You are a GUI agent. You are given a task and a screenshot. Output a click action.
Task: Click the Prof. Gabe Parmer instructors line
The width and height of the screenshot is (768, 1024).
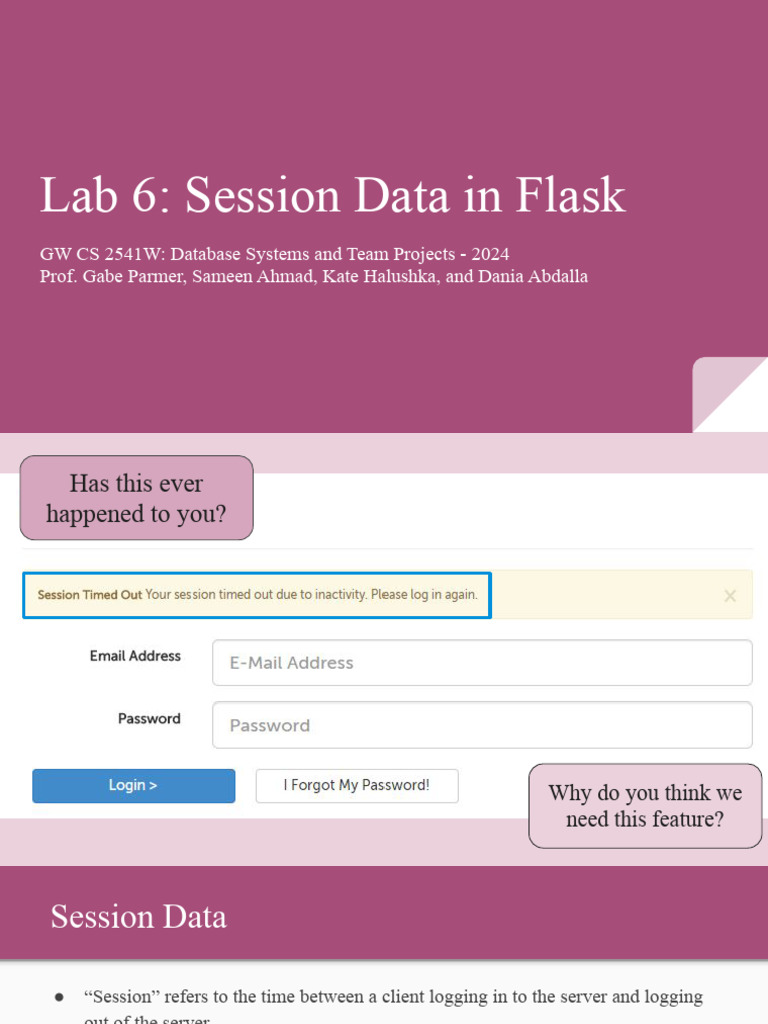(314, 276)
